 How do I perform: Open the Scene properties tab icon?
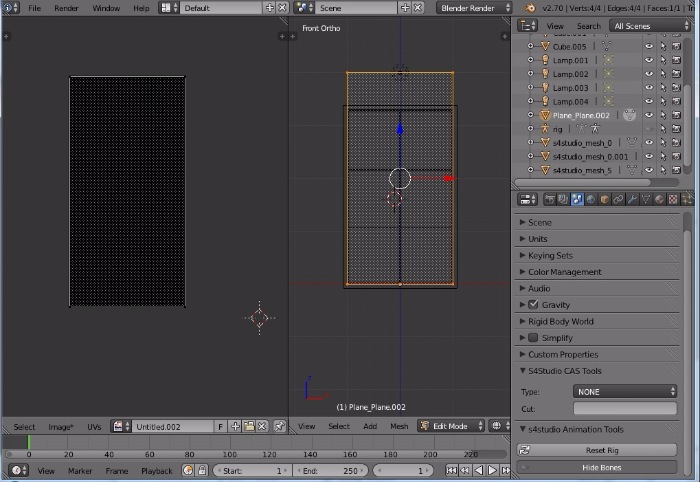point(578,199)
